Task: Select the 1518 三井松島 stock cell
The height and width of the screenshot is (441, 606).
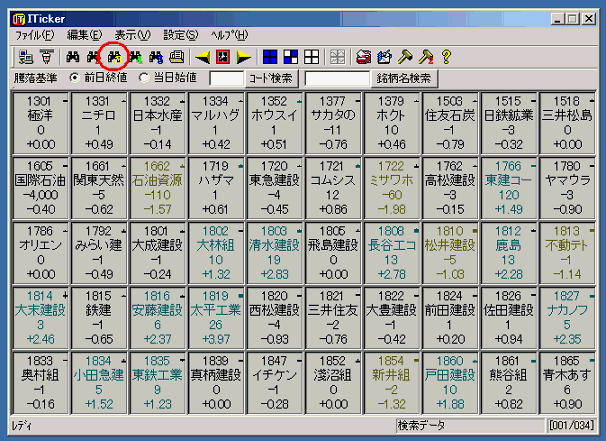Action: tap(567, 123)
